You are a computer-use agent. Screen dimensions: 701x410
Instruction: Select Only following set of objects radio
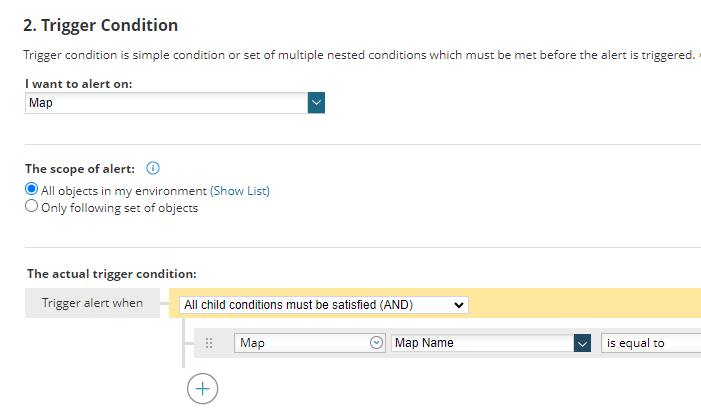32,207
